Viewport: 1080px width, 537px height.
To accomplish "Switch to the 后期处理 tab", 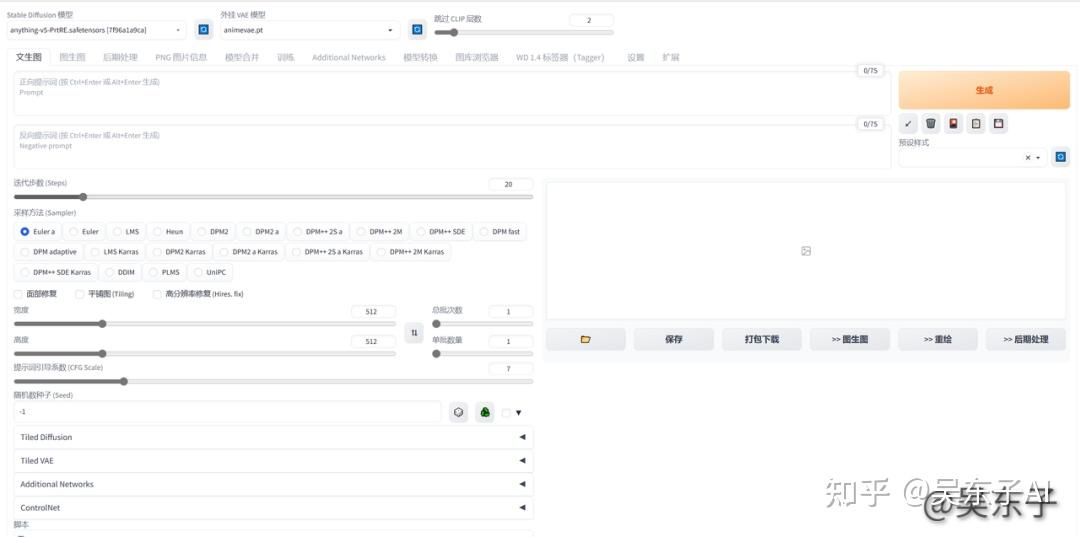I will coord(121,57).
